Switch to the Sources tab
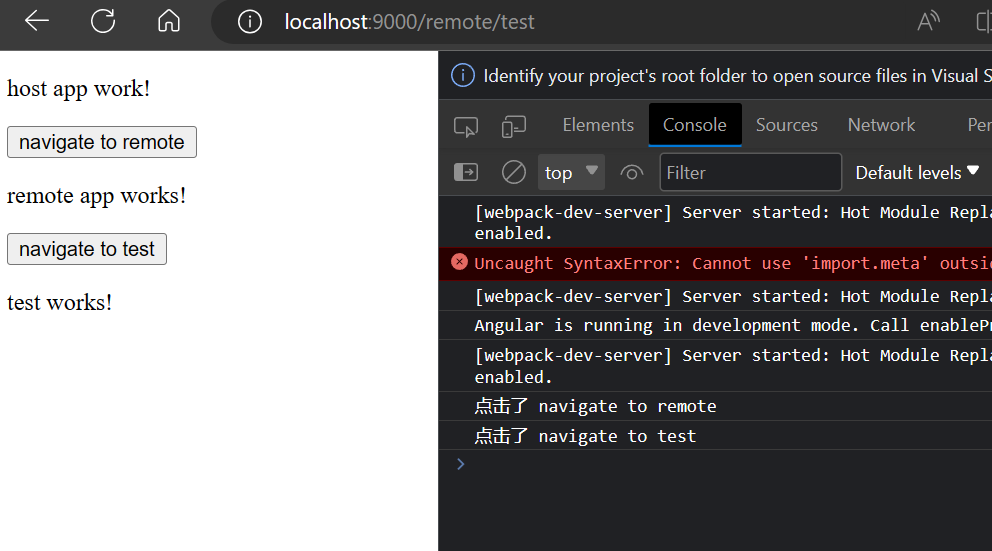 (x=786, y=125)
